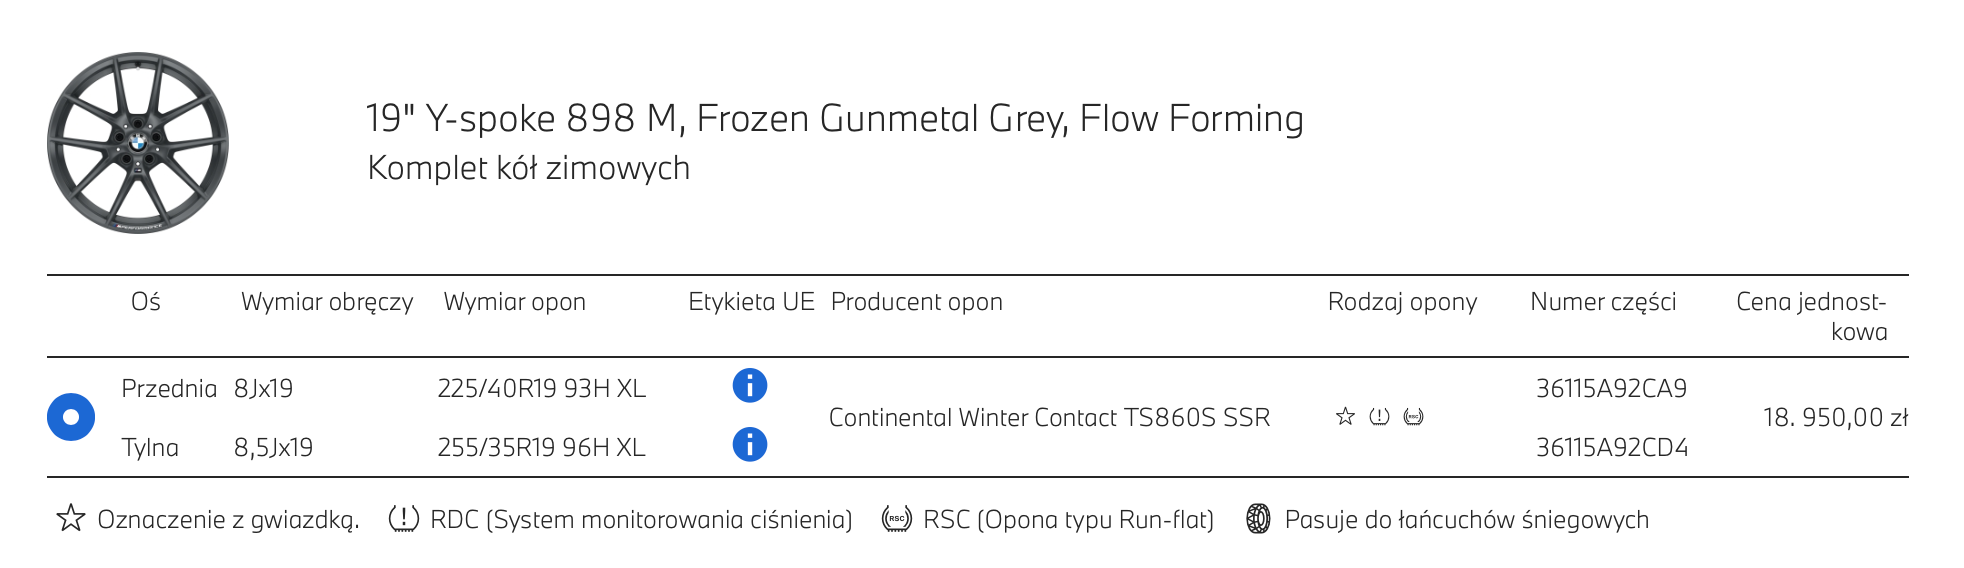The image size is (1964, 568).
Task: Open the Y-spoke 898 M wheel thumbnail
Action: [x=138, y=143]
